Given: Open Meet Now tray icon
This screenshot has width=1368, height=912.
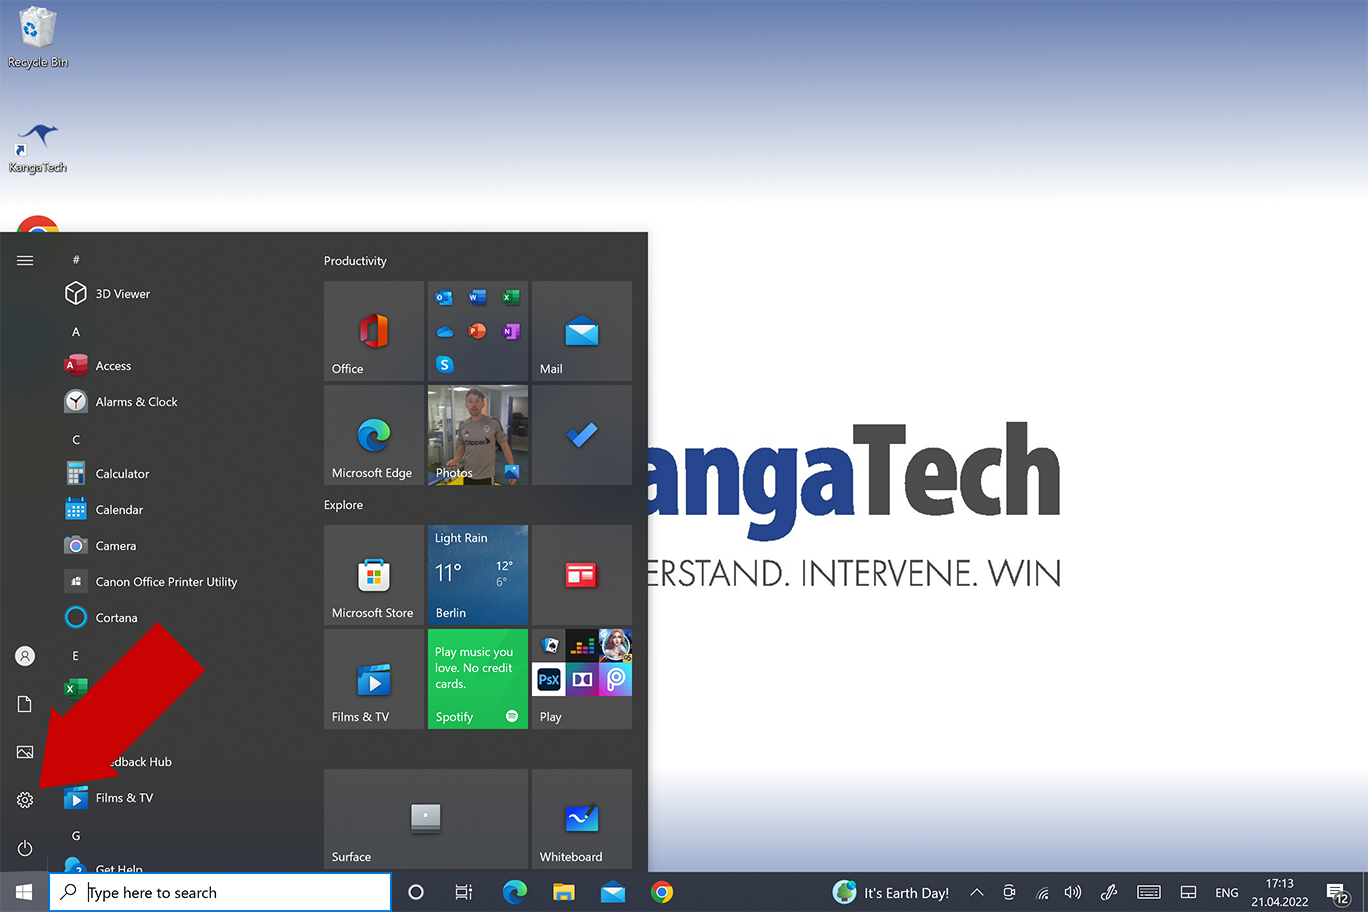Looking at the screenshot, I should (1009, 892).
